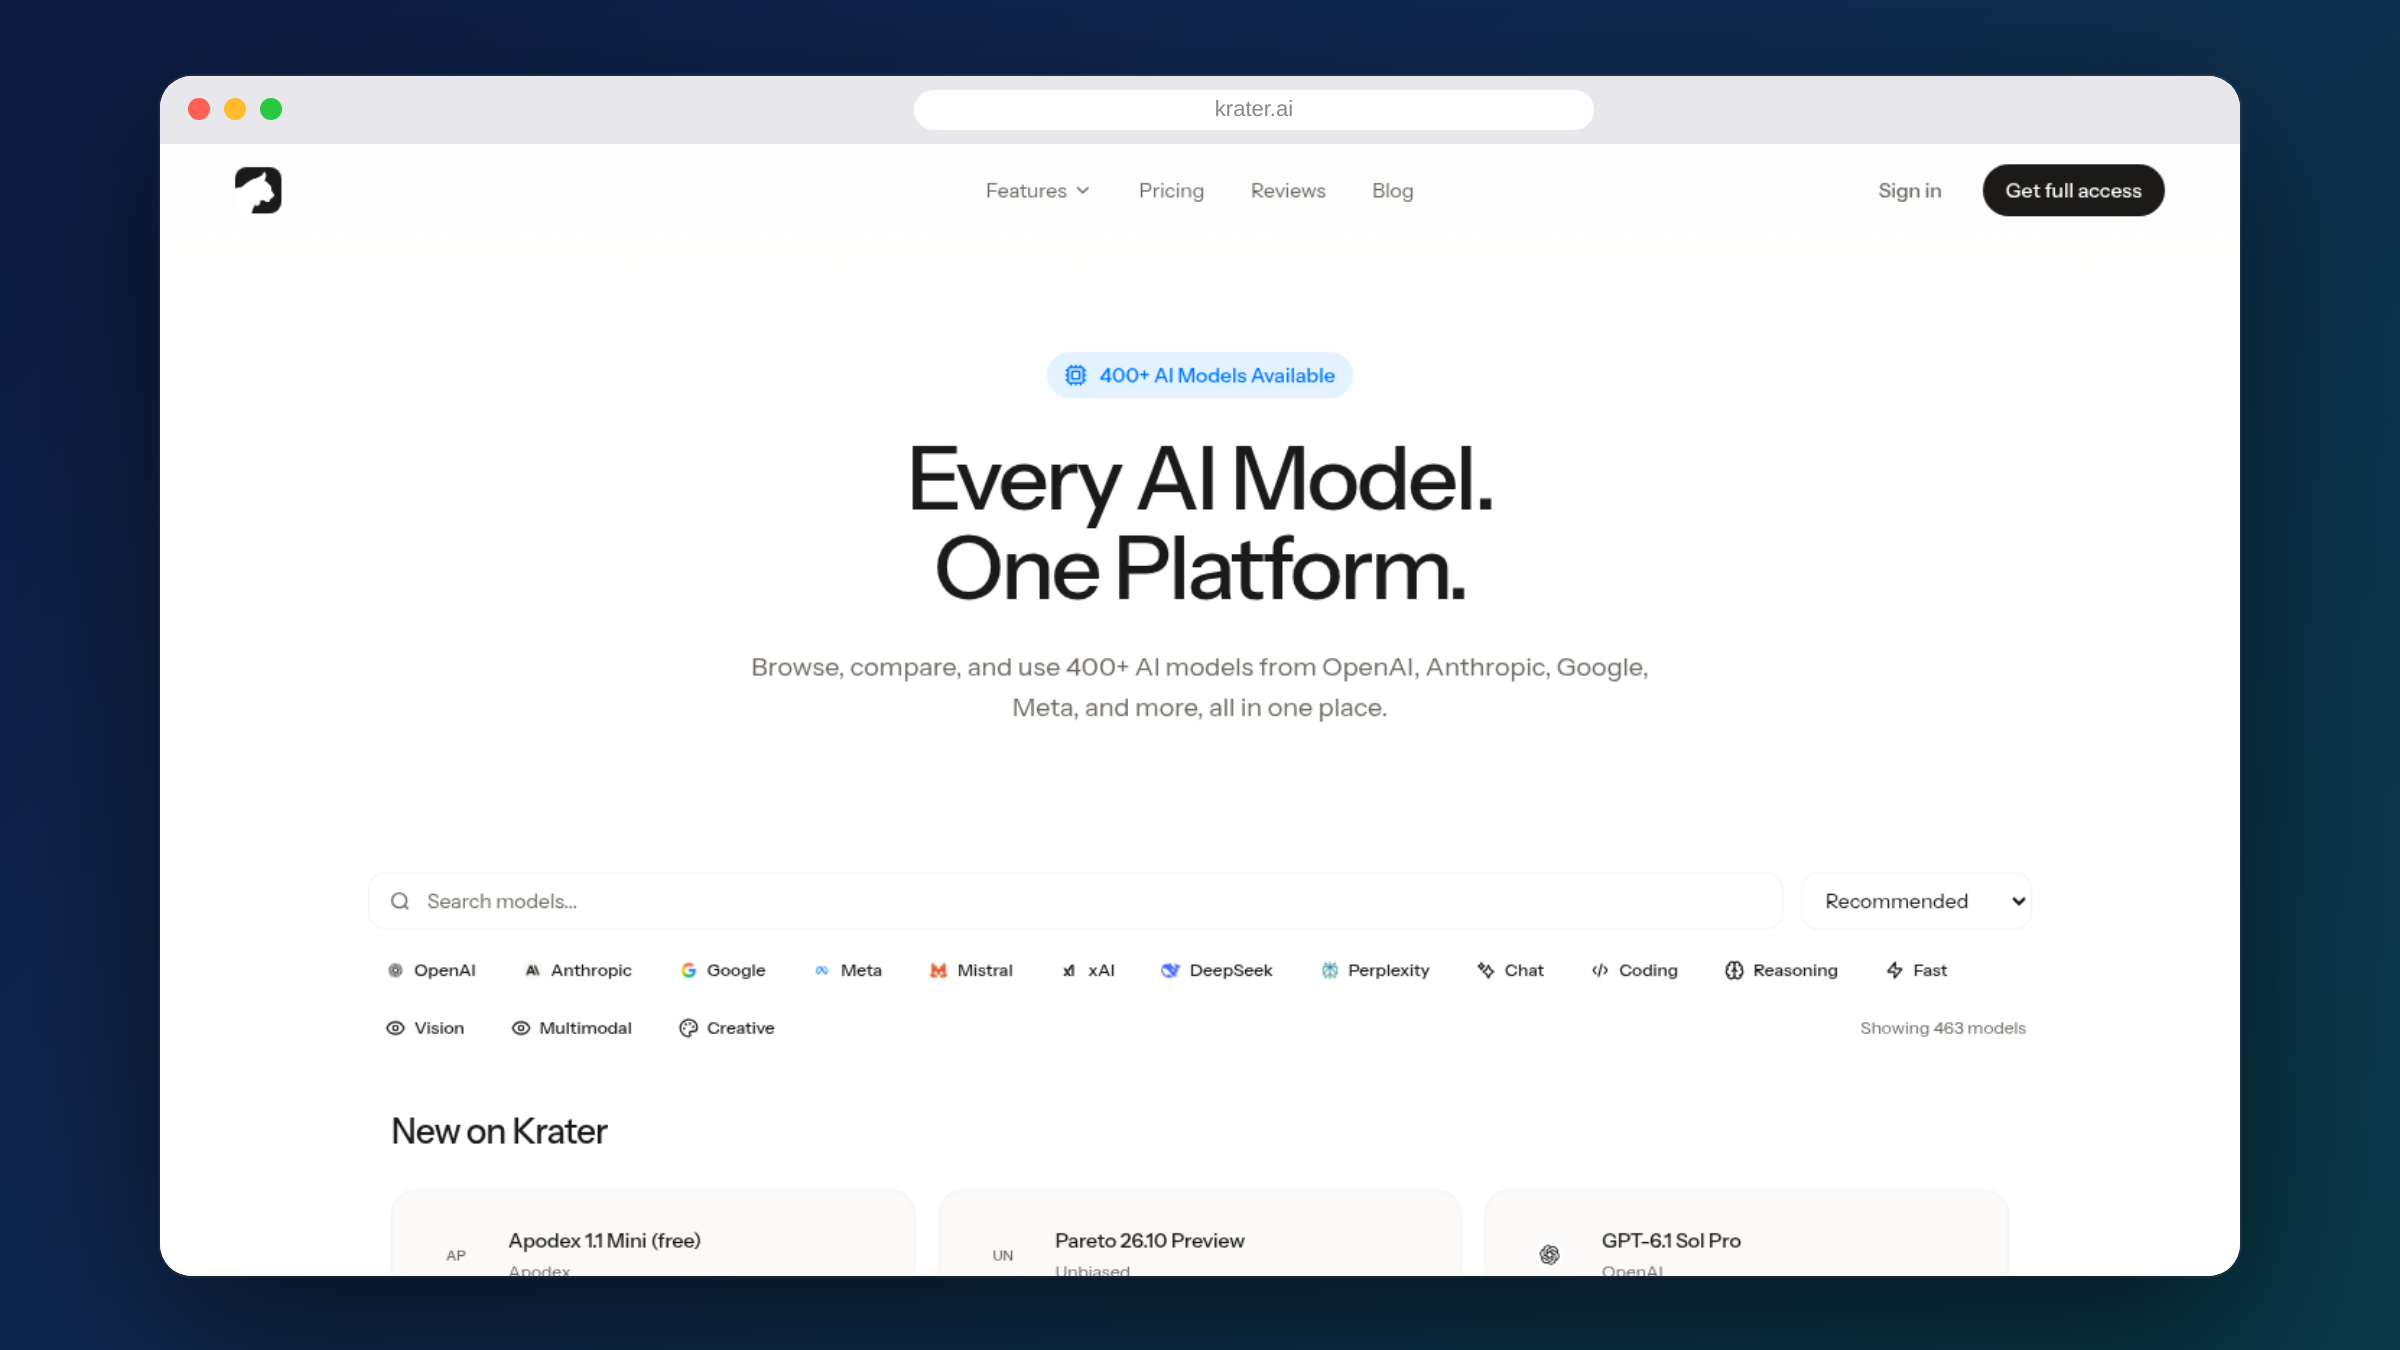Click Sign in
2400x1350 pixels.
1909,190
